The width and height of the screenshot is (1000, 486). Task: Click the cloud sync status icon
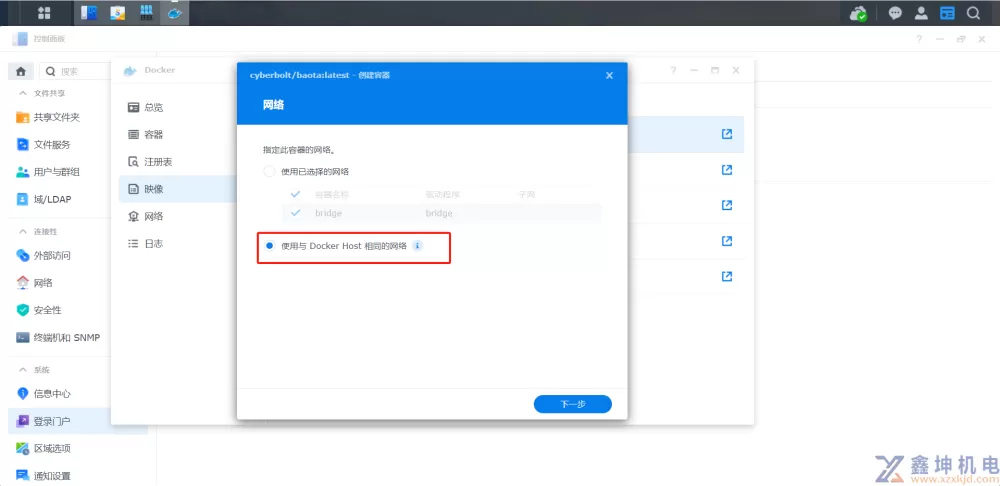click(858, 13)
